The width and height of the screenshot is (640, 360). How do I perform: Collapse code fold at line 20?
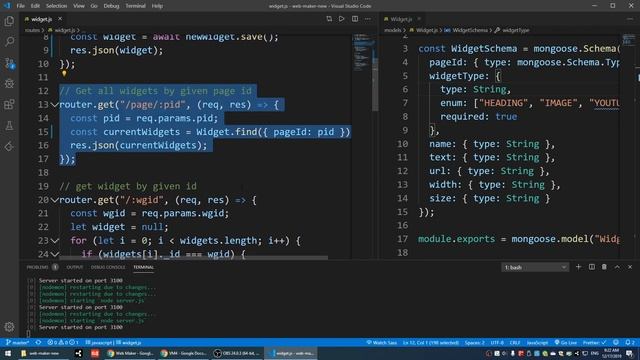point(55,200)
